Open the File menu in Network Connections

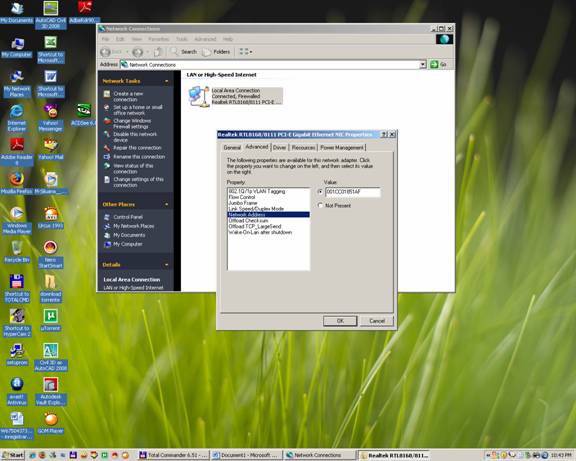point(105,39)
